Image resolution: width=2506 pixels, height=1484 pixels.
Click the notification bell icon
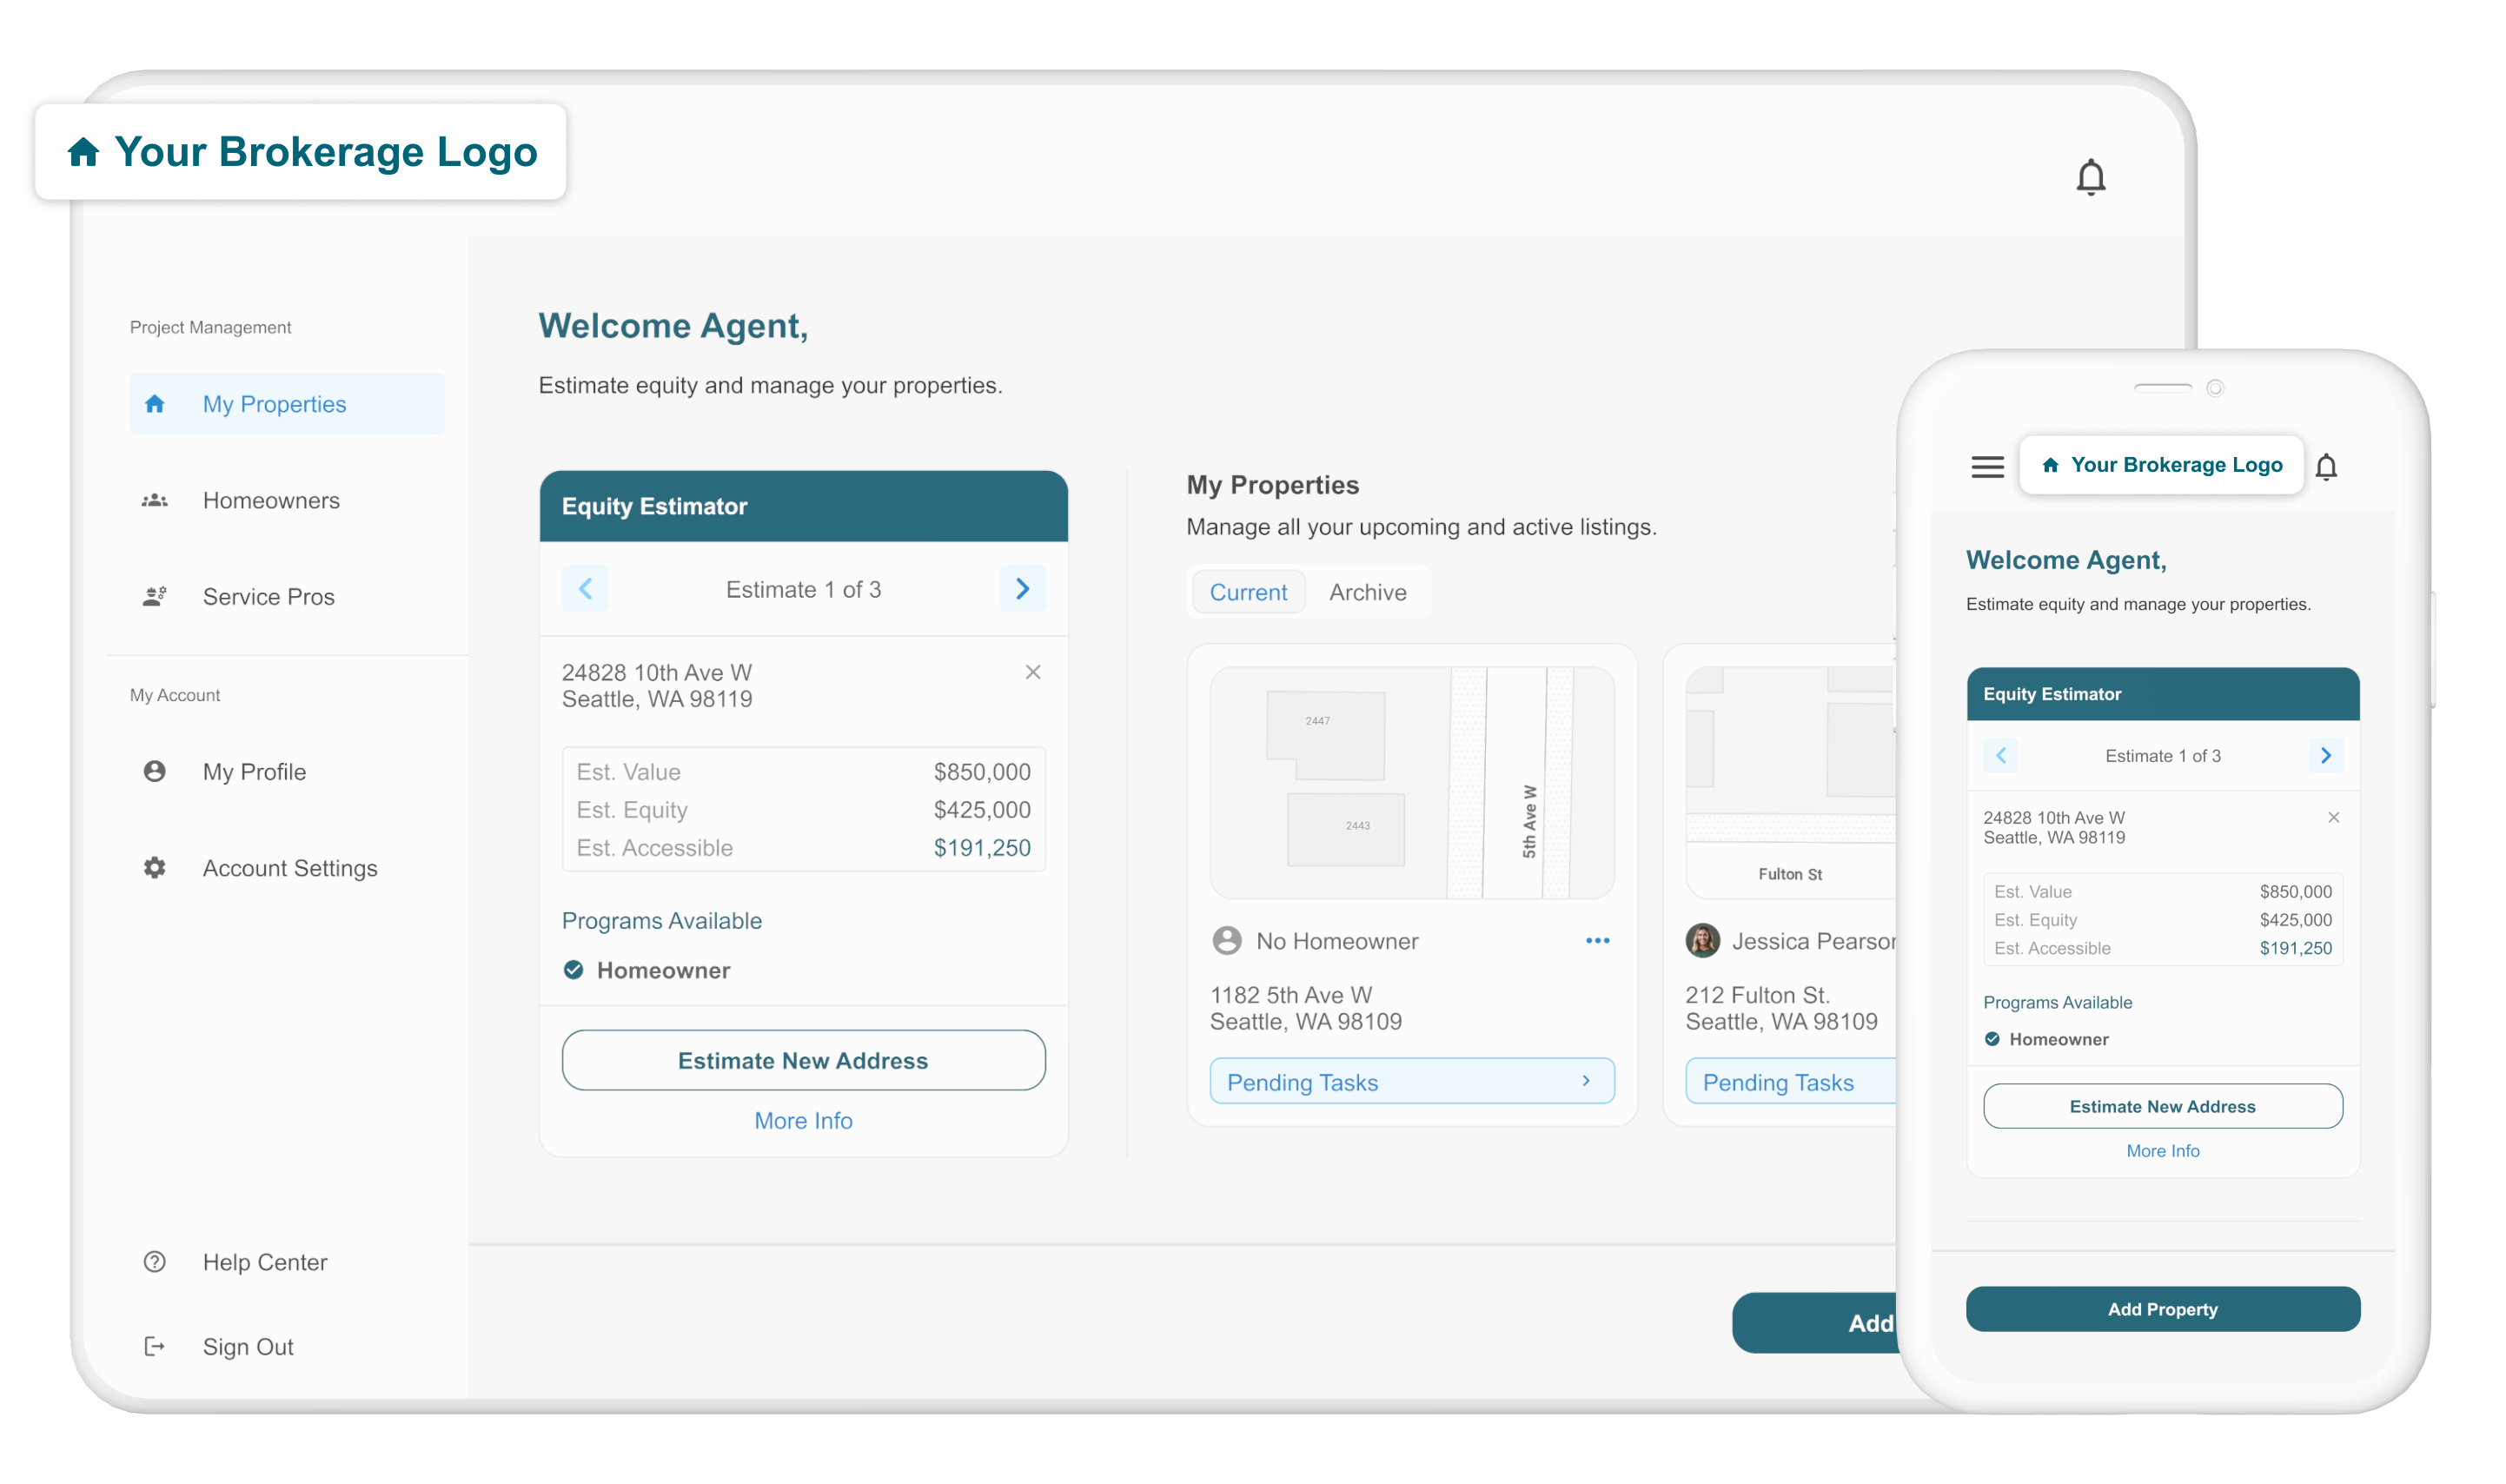(2089, 176)
